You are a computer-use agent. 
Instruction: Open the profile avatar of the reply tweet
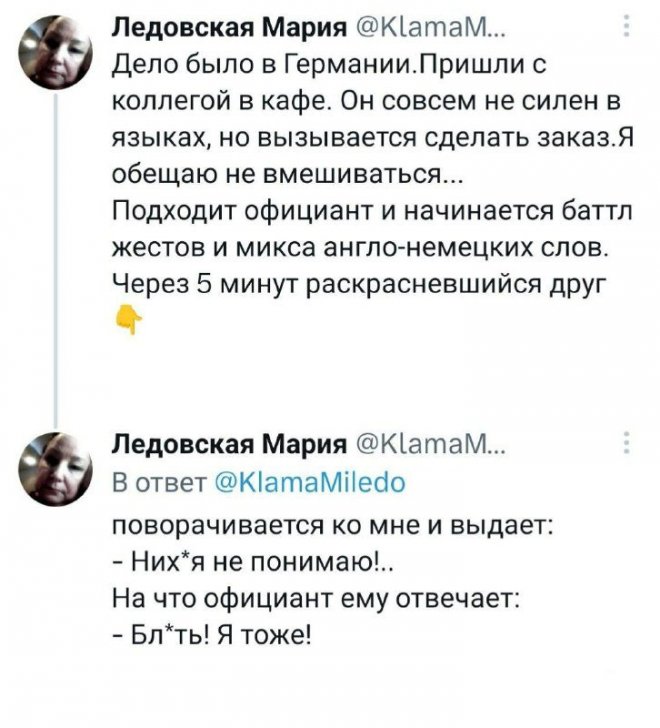(x=57, y=464)
